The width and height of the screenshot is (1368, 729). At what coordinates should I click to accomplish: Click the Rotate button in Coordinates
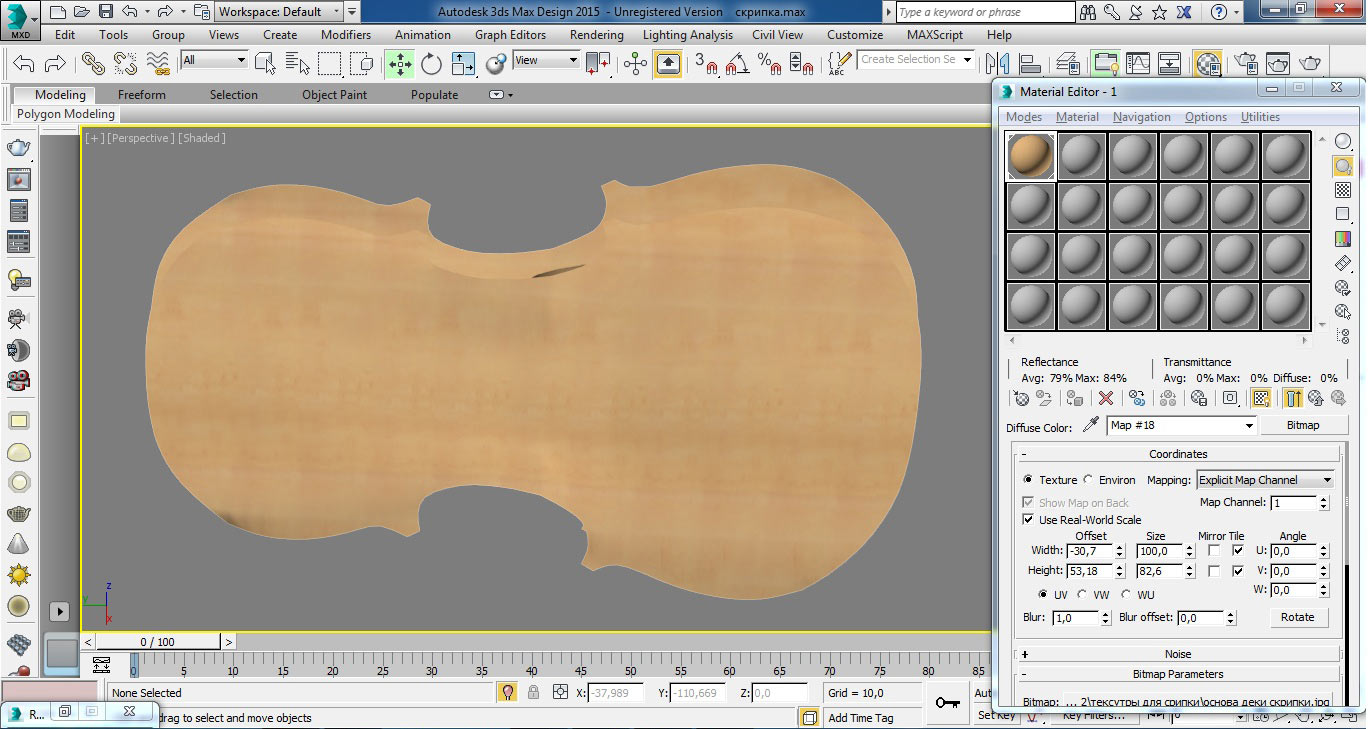[1297, 617]
